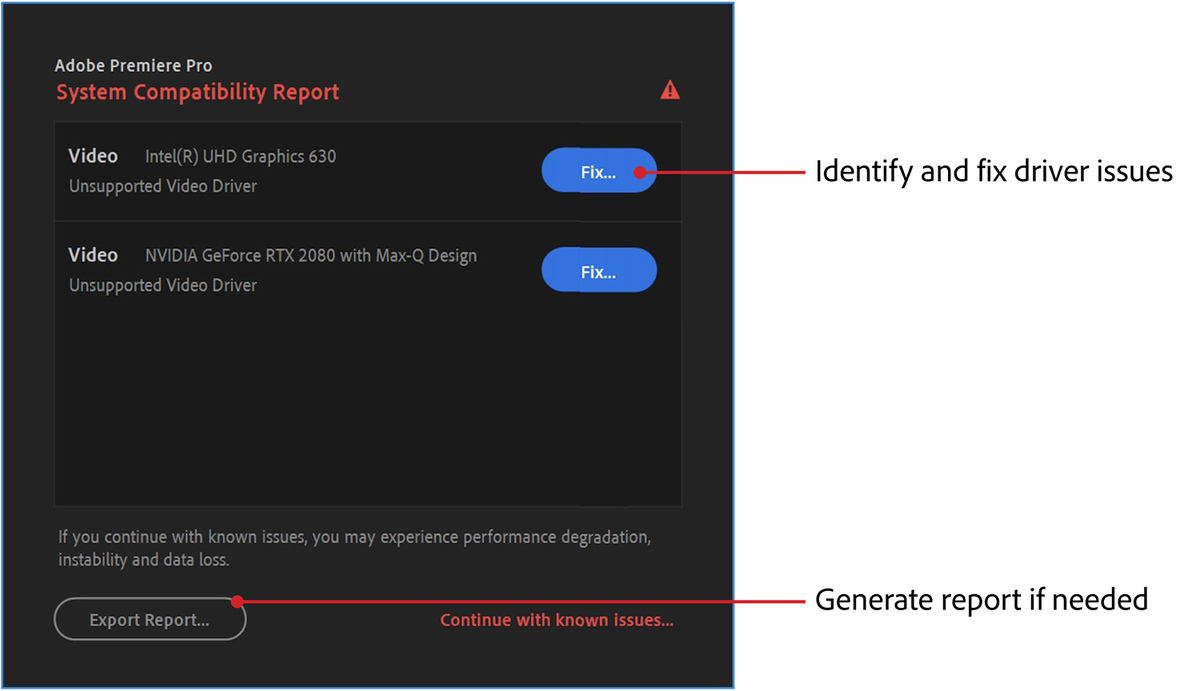The image size is (1200, 691).
Task: Click the System Compatibility Report heading
Action: click(x=198, y=93)
